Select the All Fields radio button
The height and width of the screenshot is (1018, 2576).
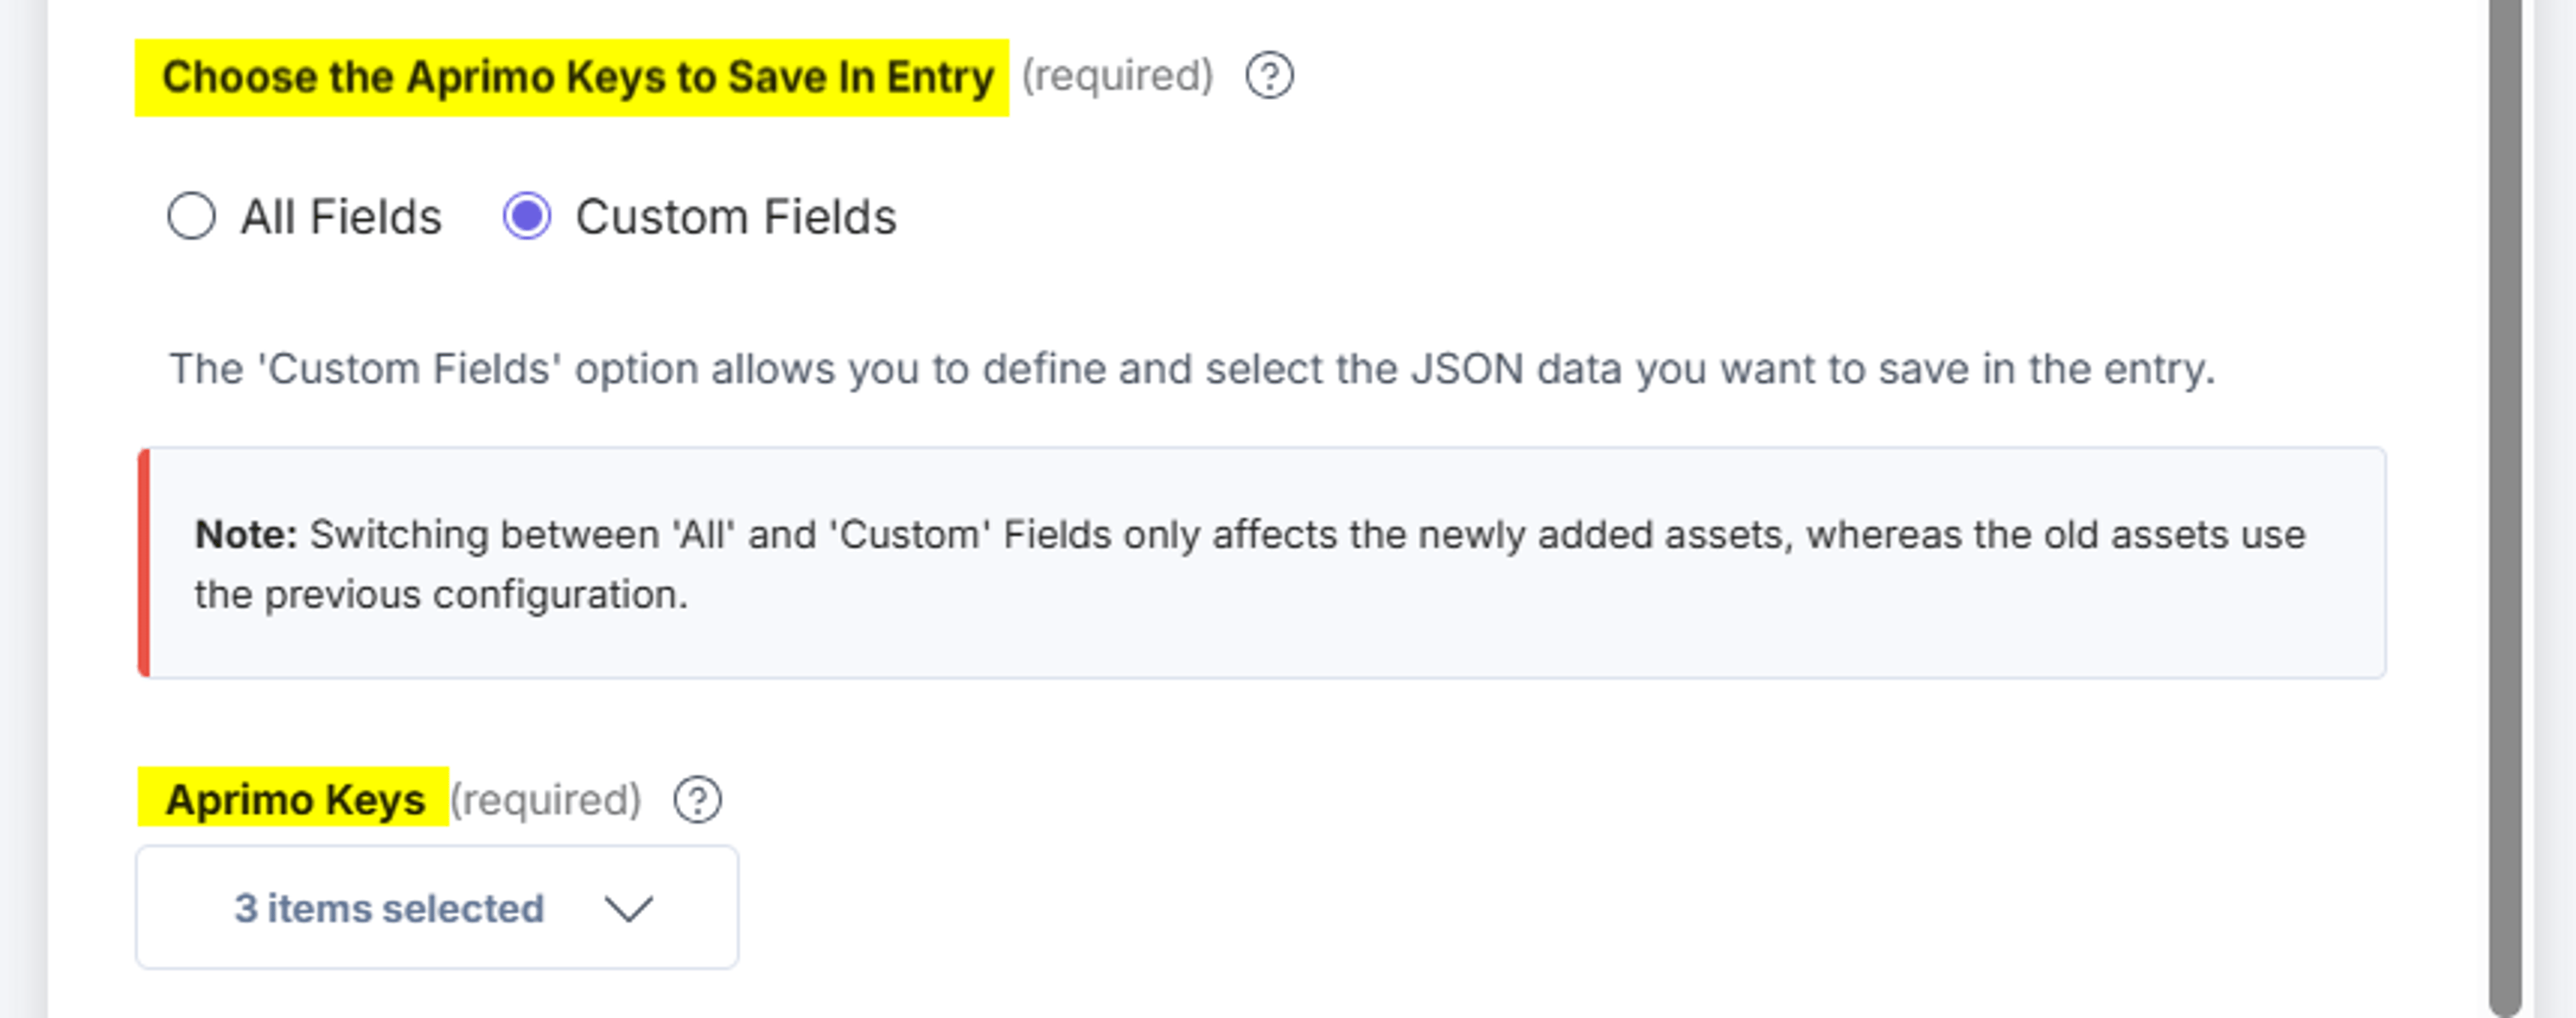191,216
